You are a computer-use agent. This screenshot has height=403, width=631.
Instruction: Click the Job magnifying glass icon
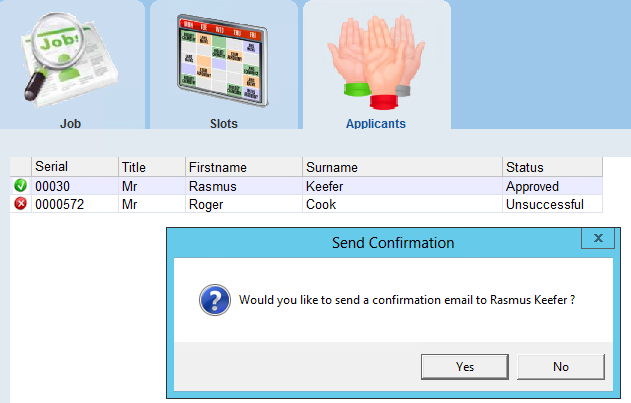click(x=65, y=60)
